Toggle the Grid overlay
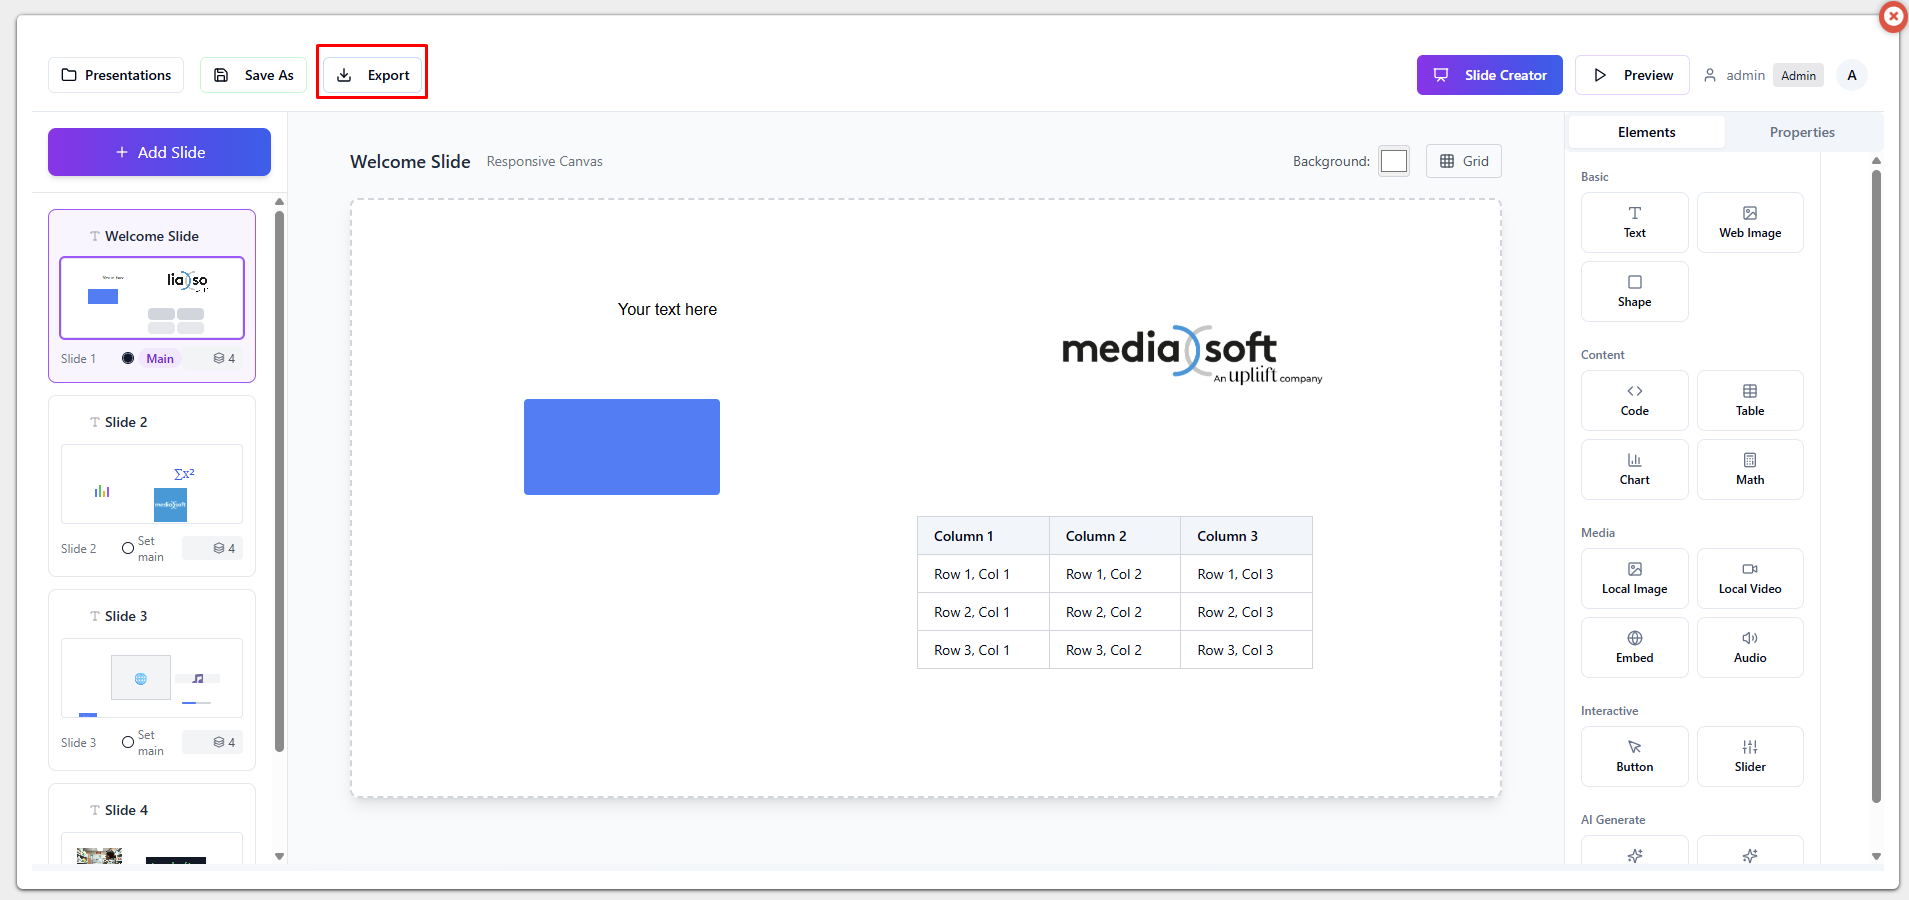The height and width of the screenshot is (900, 1909). point(1463,161)
